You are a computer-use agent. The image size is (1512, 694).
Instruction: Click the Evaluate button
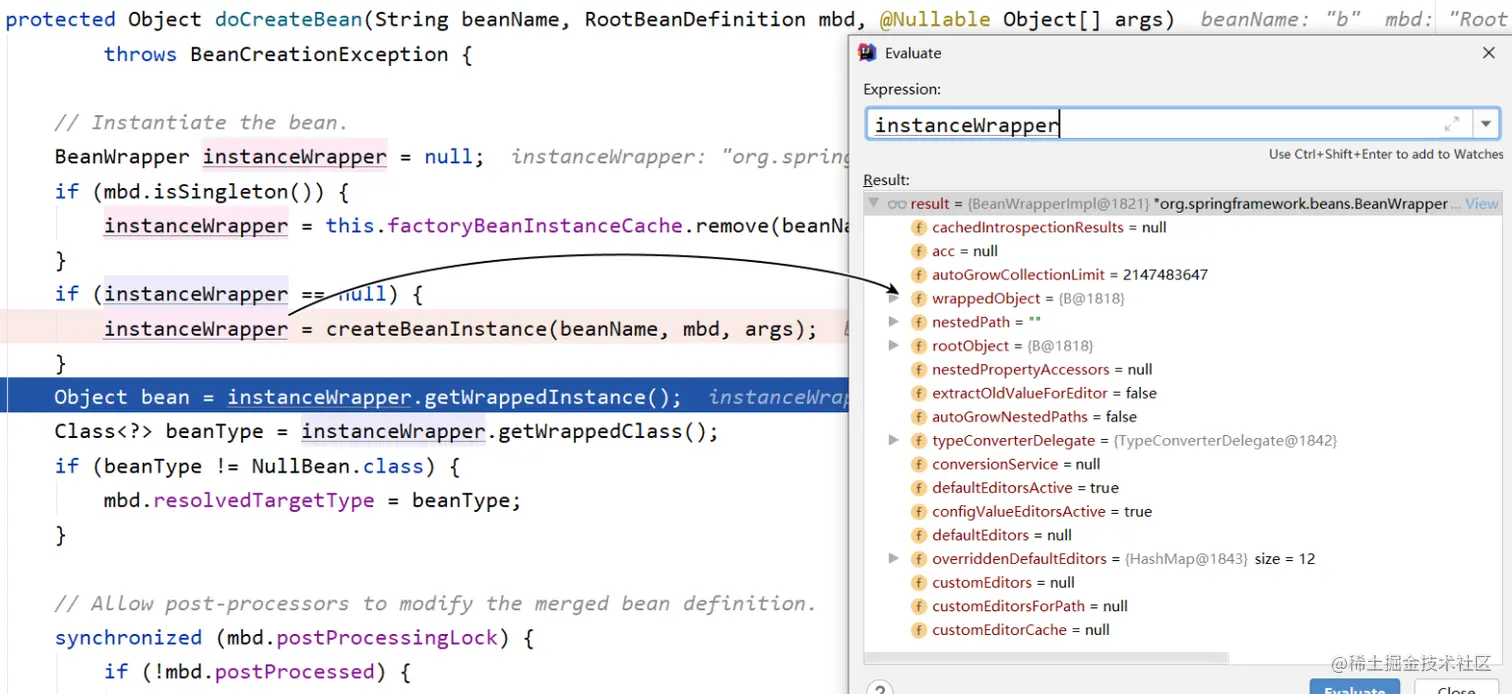[x=1355, y=689]
